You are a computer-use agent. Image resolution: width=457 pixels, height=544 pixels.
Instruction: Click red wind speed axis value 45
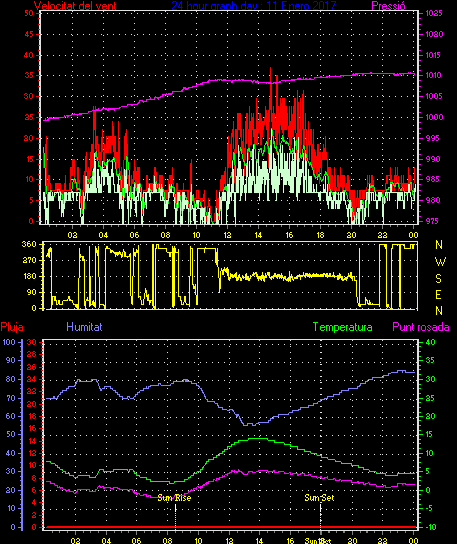[29, 34]
